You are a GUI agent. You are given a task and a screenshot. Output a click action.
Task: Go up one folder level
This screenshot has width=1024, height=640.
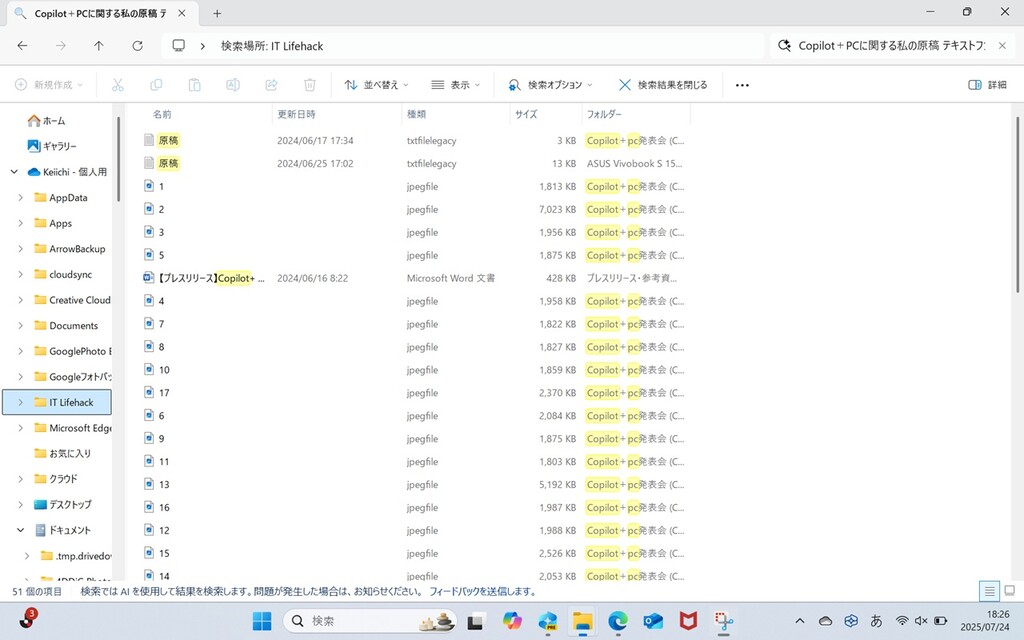click(x=99, y=46)
